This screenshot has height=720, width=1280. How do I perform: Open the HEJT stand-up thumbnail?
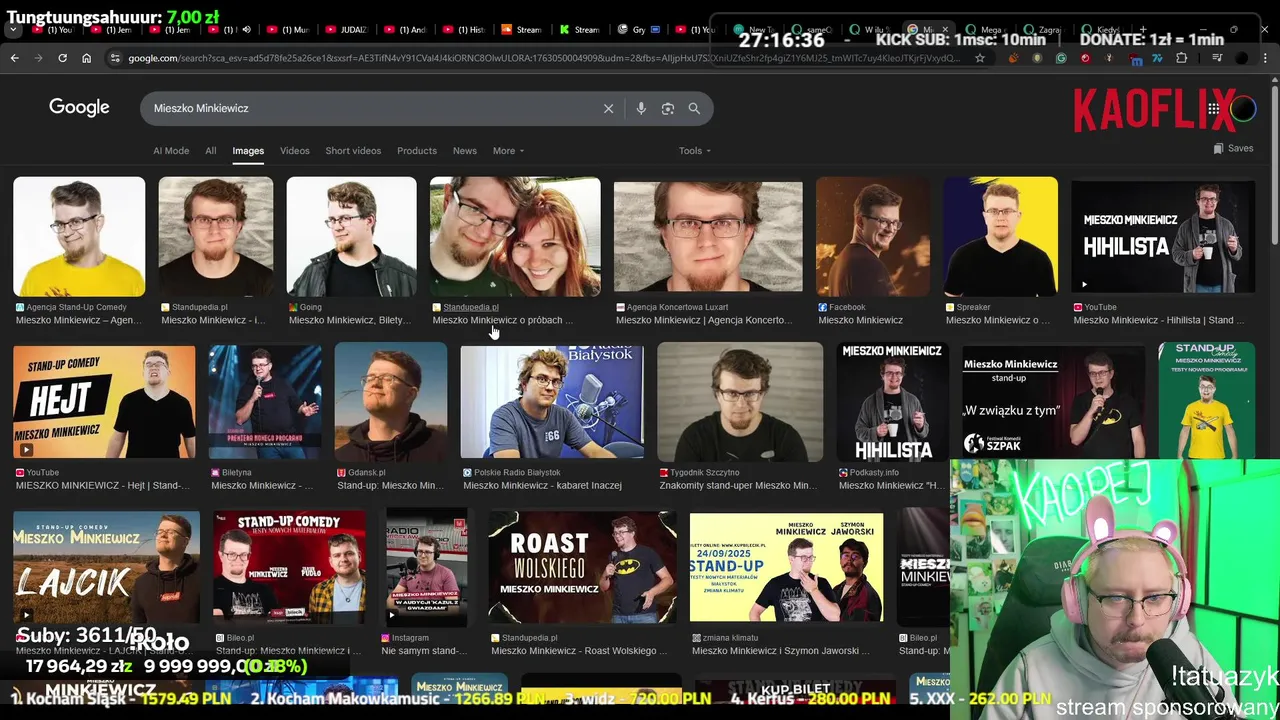[x=104, y=402]
